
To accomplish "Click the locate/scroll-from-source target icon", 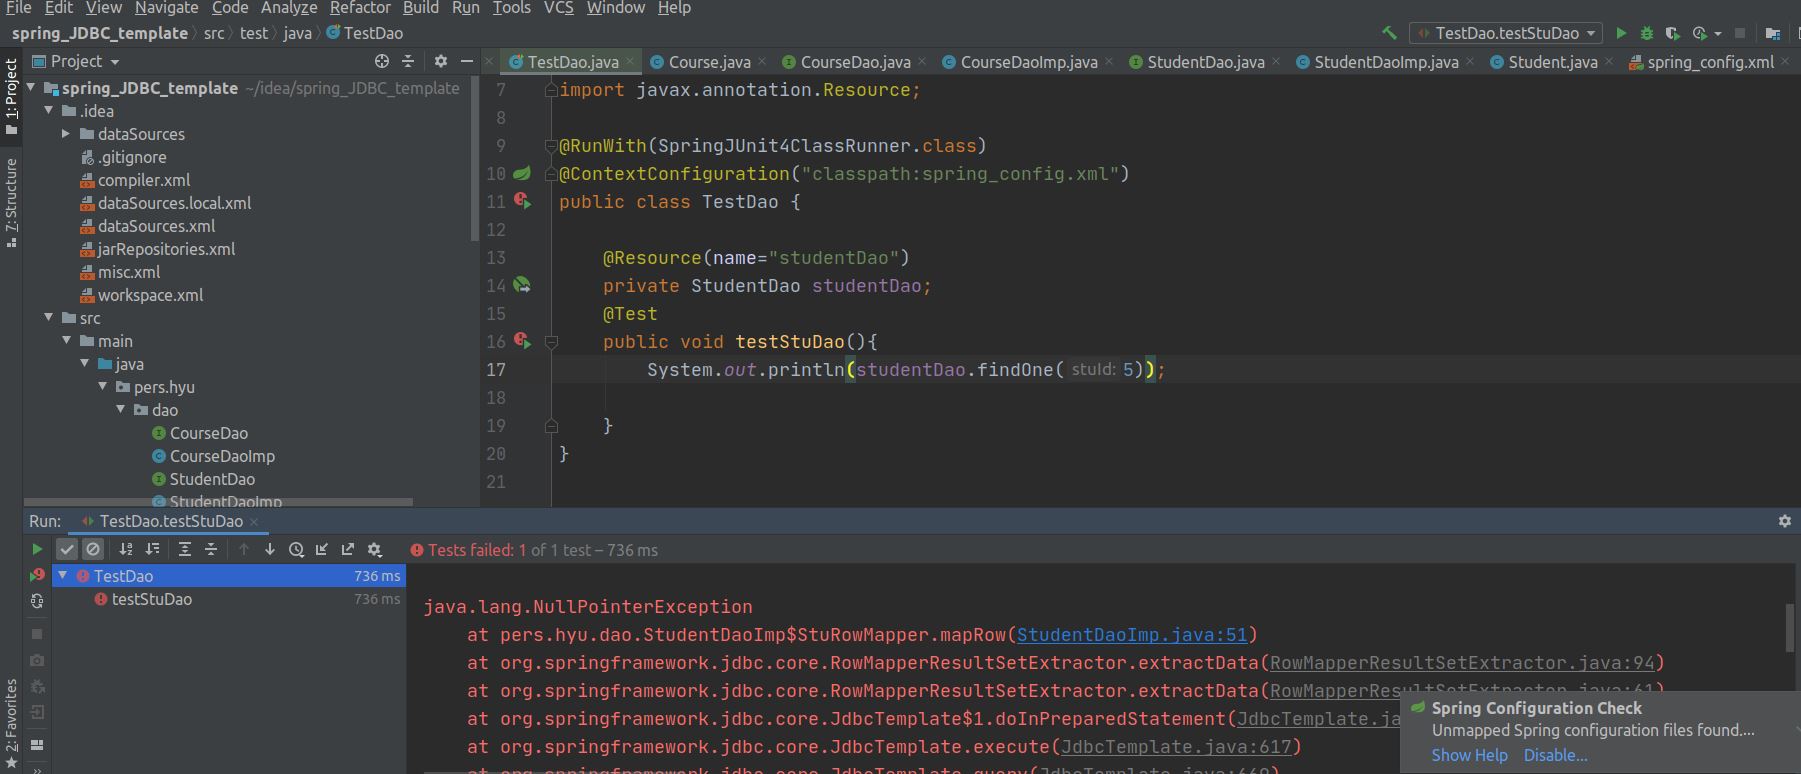I will click(x=382, y=61).
